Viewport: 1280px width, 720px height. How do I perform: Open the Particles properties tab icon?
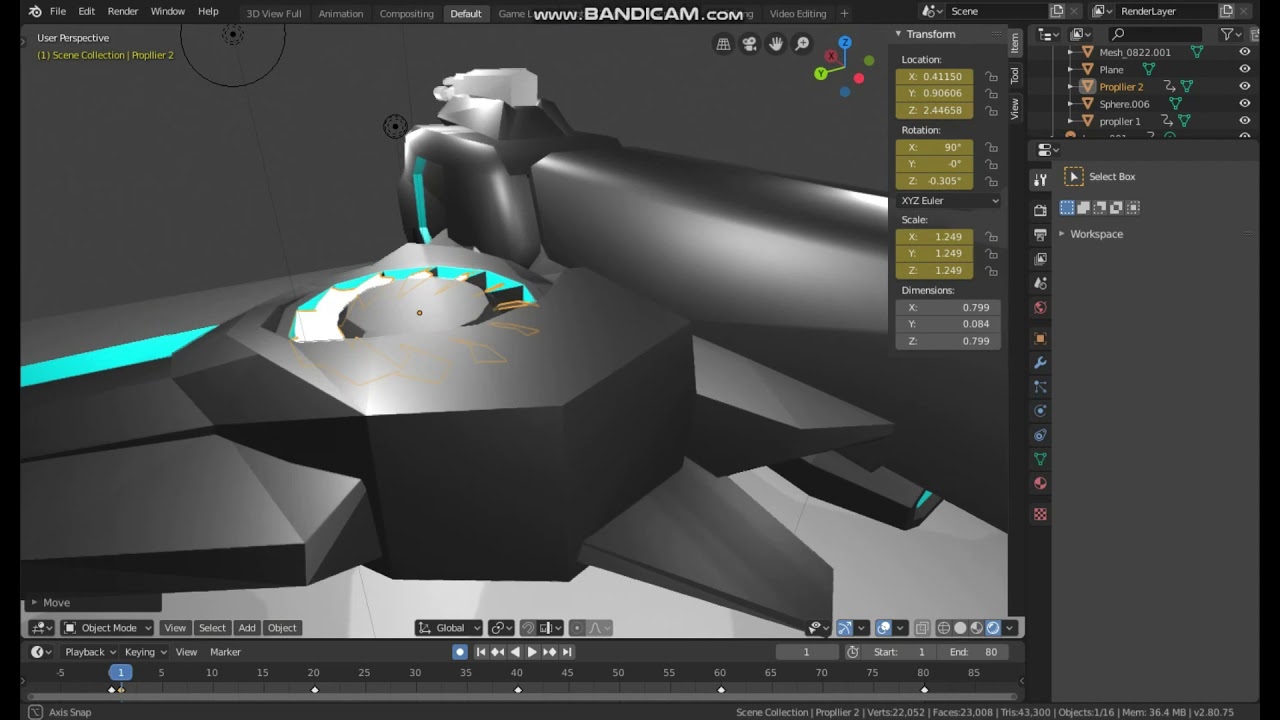(x=1040, y=387)
